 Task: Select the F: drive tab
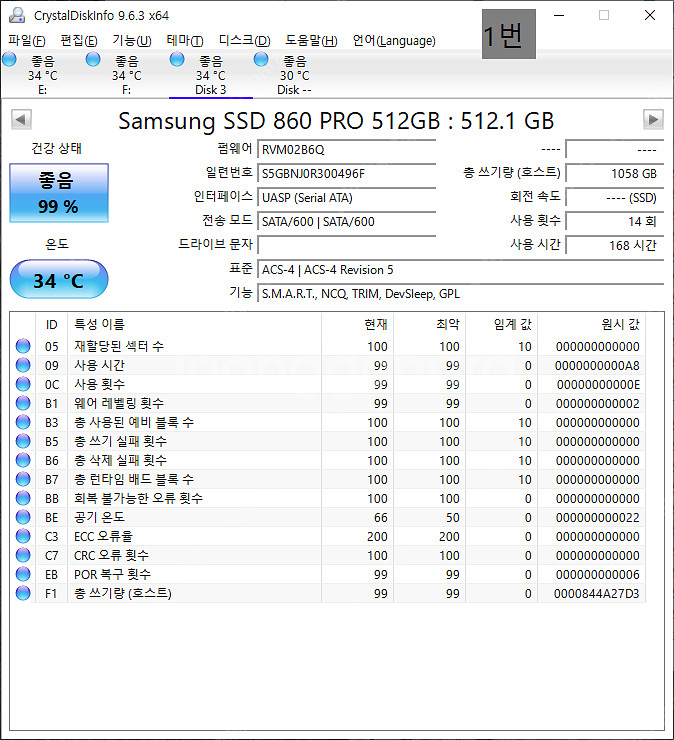coord(126,75)
